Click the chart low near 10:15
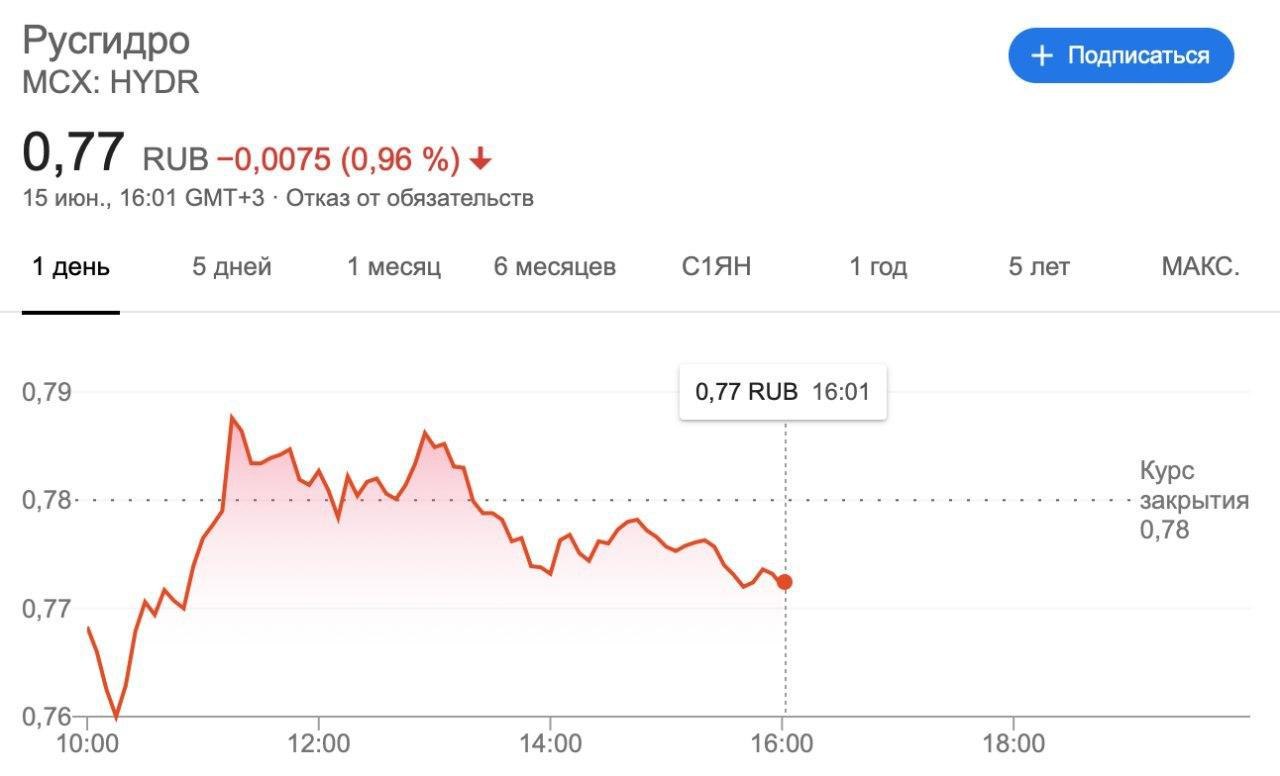Screen dimensions: 1280x776 tap(116, 717)
